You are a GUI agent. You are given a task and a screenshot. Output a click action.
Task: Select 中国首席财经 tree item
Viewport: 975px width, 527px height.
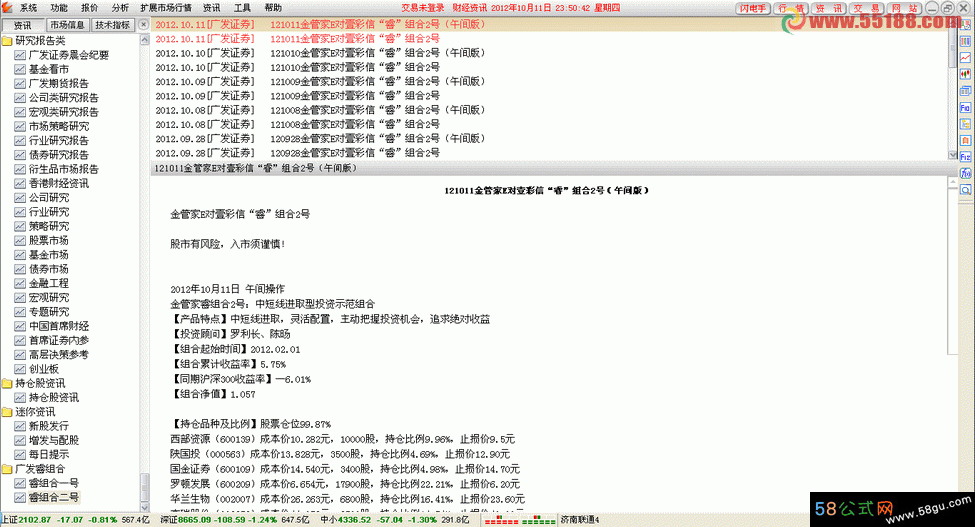58,326
